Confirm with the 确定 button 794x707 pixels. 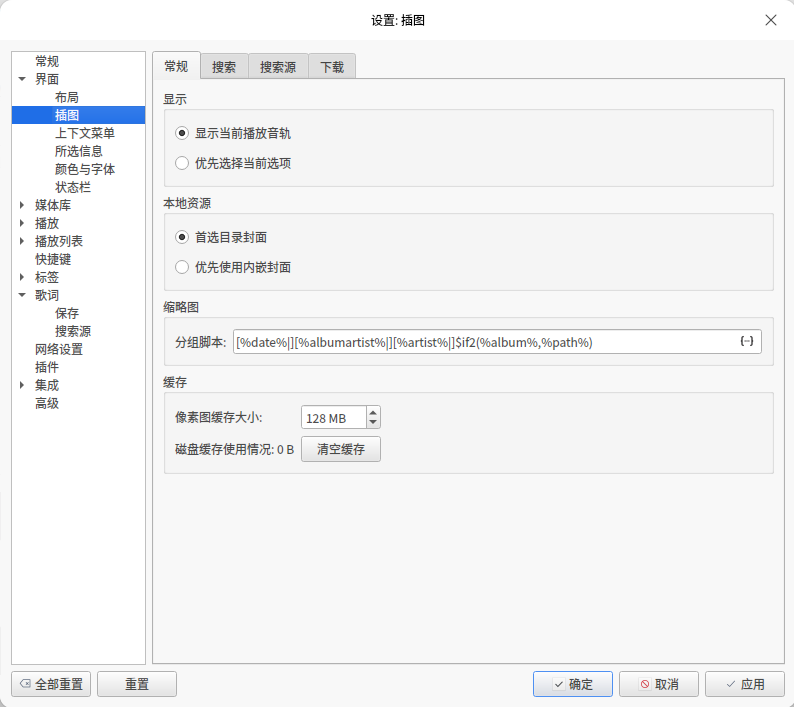[x=573, y=684]
